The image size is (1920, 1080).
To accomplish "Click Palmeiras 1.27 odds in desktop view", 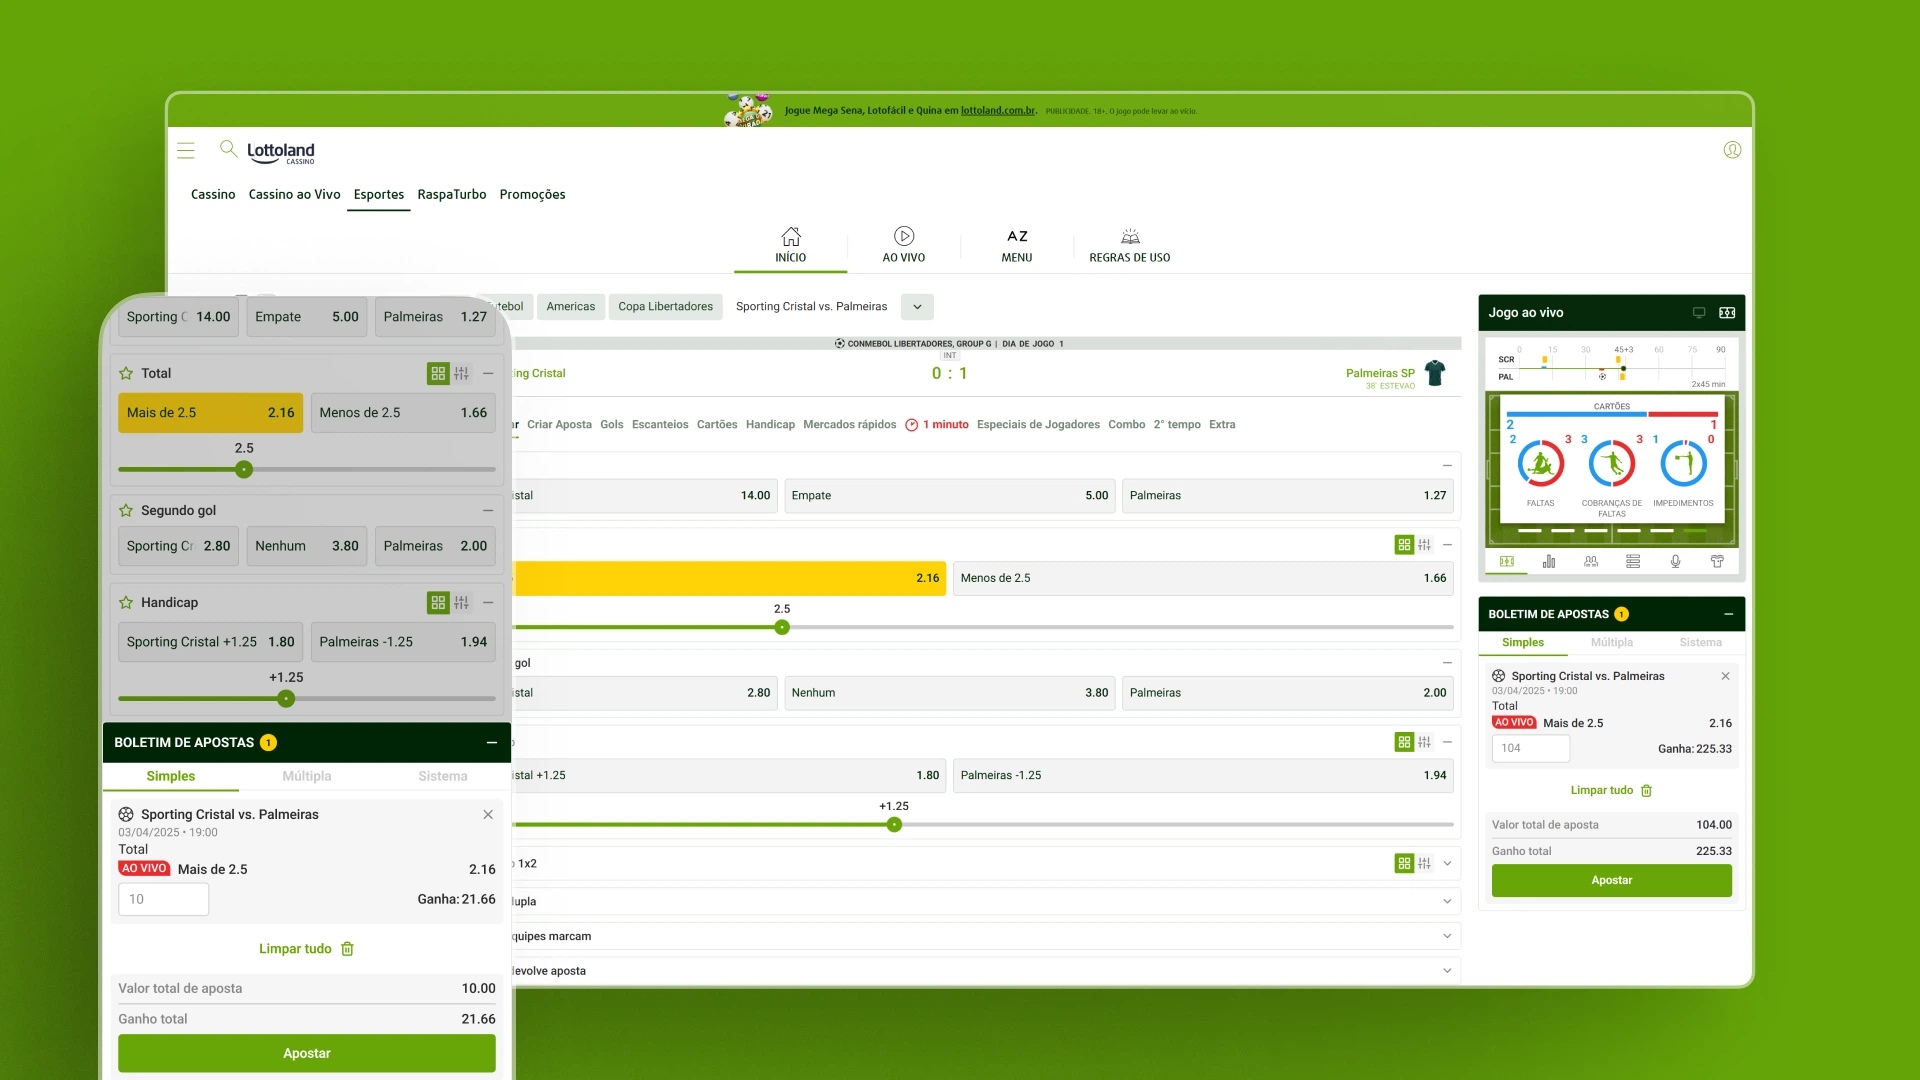I will click(x=1286, y=496).
